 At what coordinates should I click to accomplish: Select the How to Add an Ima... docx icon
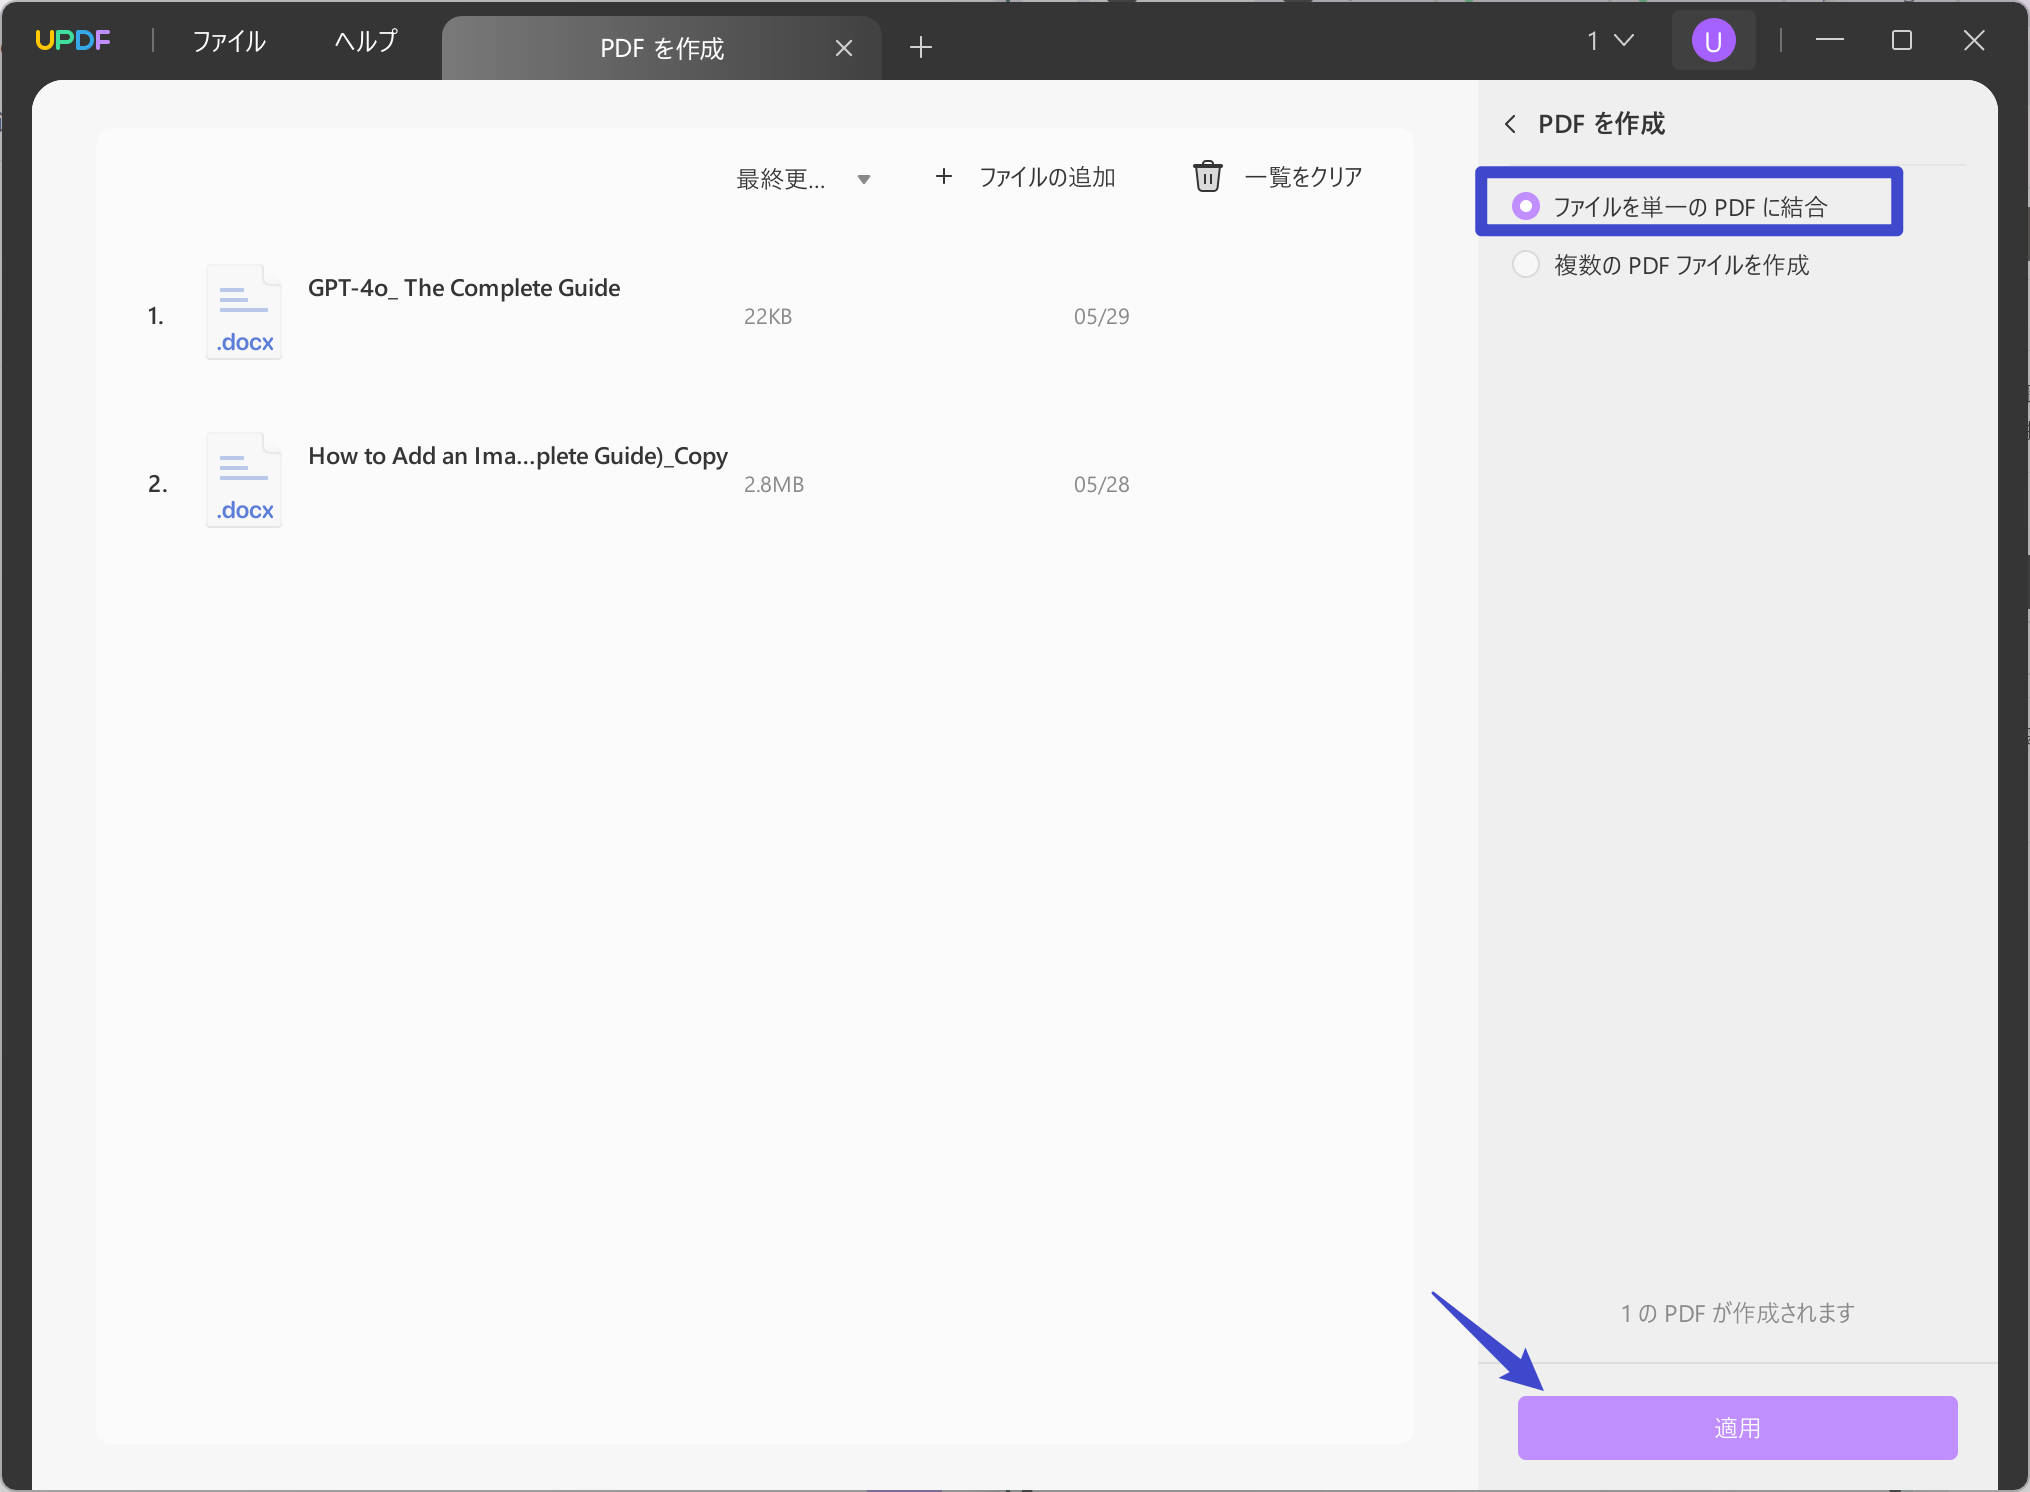(x=244, y=480)
